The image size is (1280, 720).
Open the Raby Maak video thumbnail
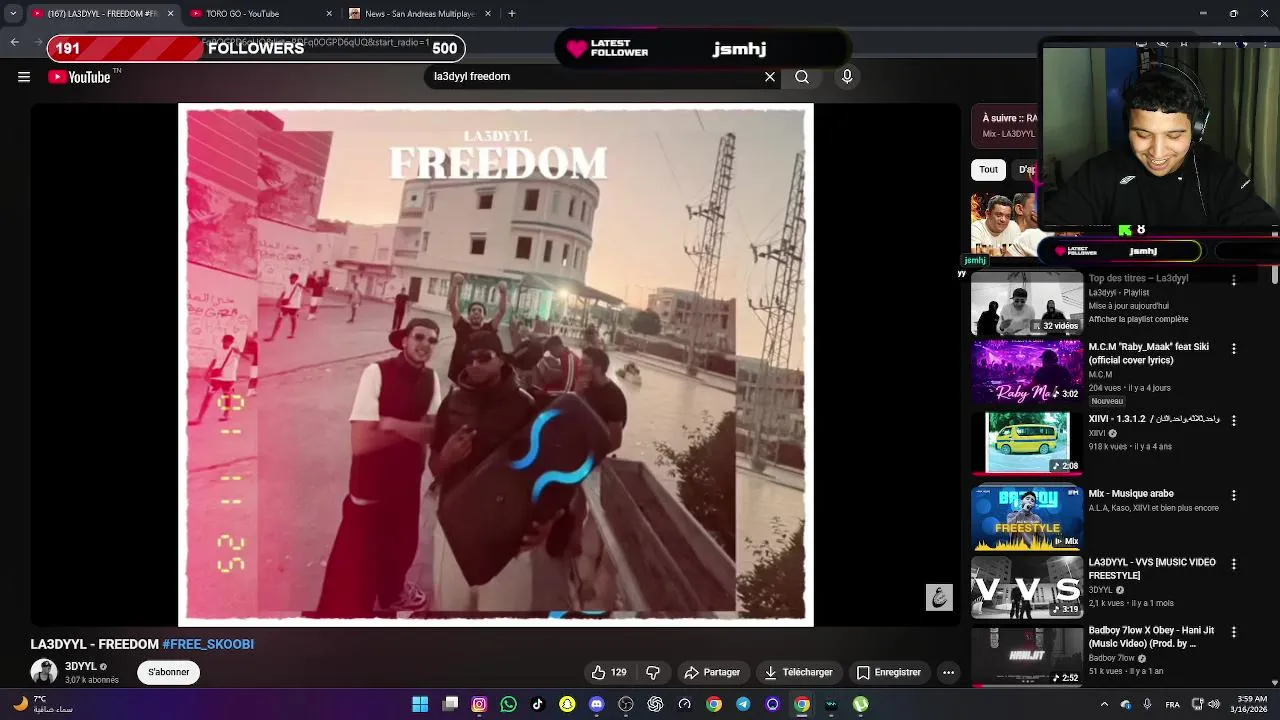click(x=1027, y=372)
